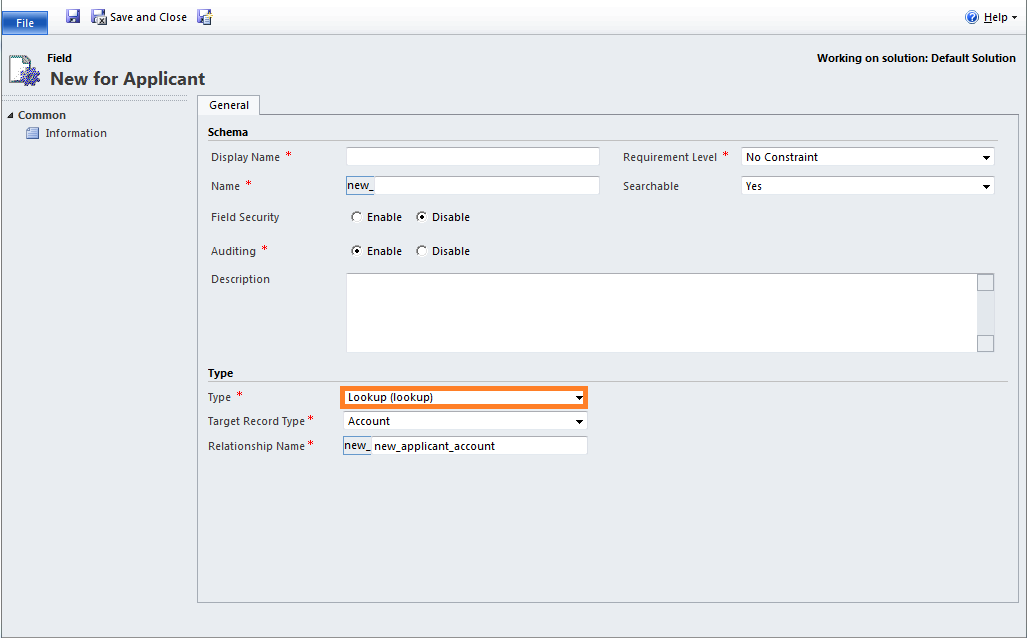The image size is (1027, 640).
Task: Select Disable for Auditing
Action: [422, 251]
